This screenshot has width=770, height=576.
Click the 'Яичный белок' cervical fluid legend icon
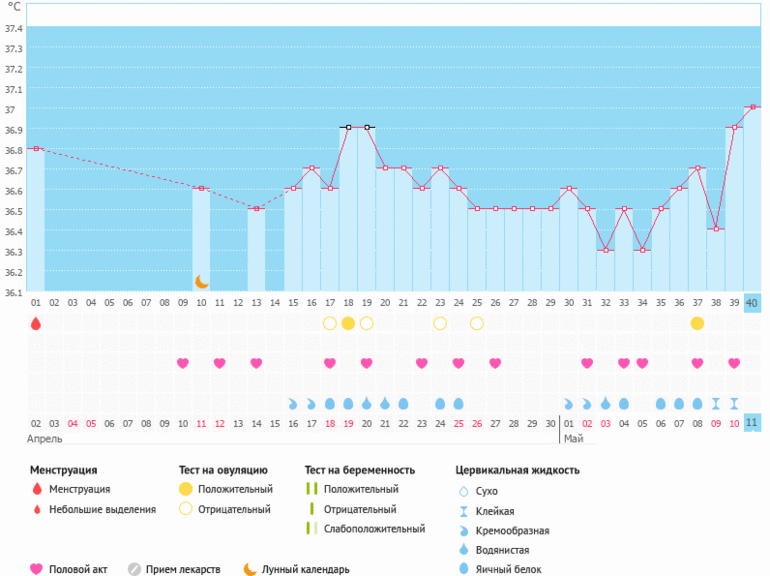tap(463, 569)
